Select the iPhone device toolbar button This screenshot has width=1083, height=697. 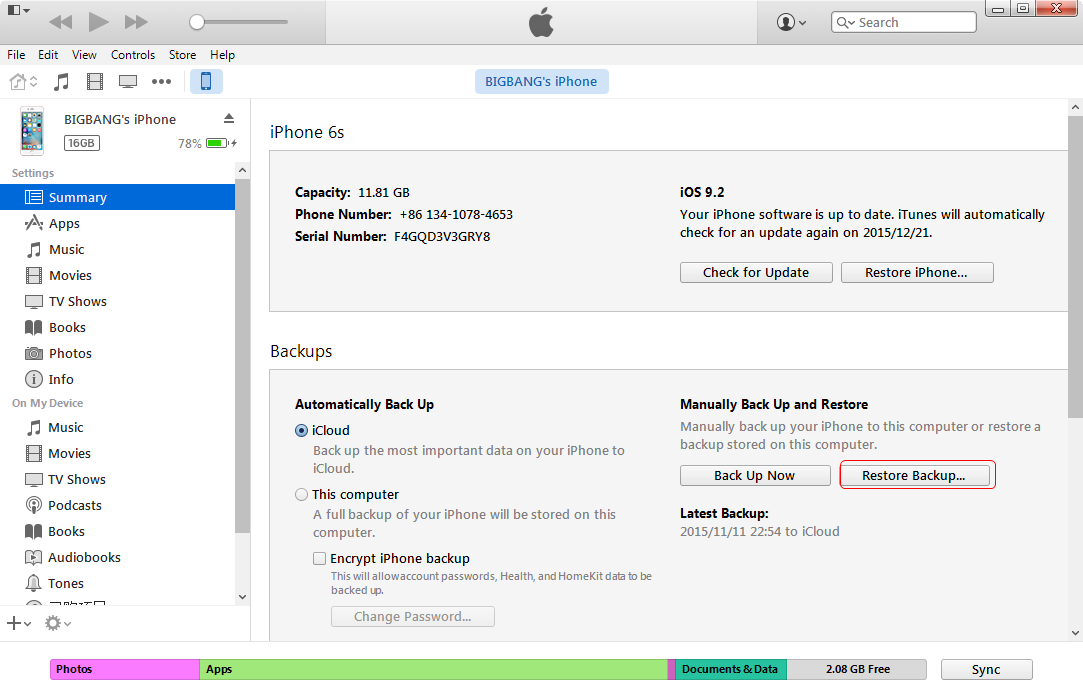[x=206, y=82]
